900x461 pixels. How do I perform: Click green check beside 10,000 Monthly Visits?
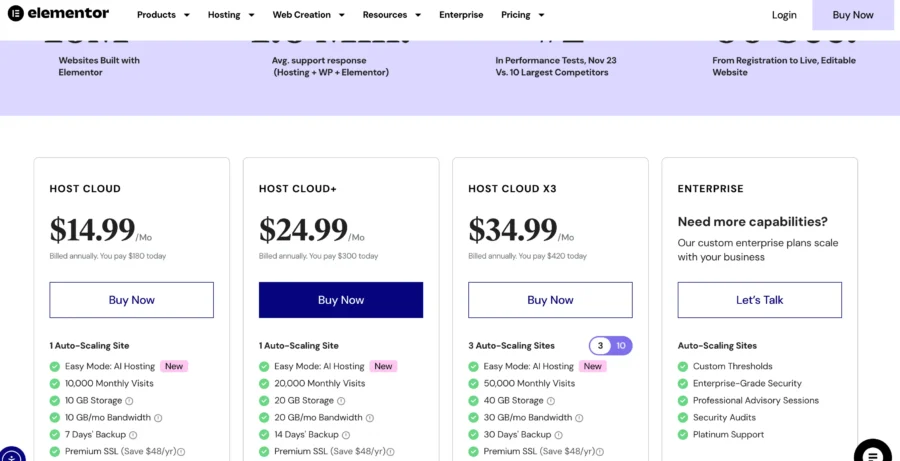[x=55, y=383]
